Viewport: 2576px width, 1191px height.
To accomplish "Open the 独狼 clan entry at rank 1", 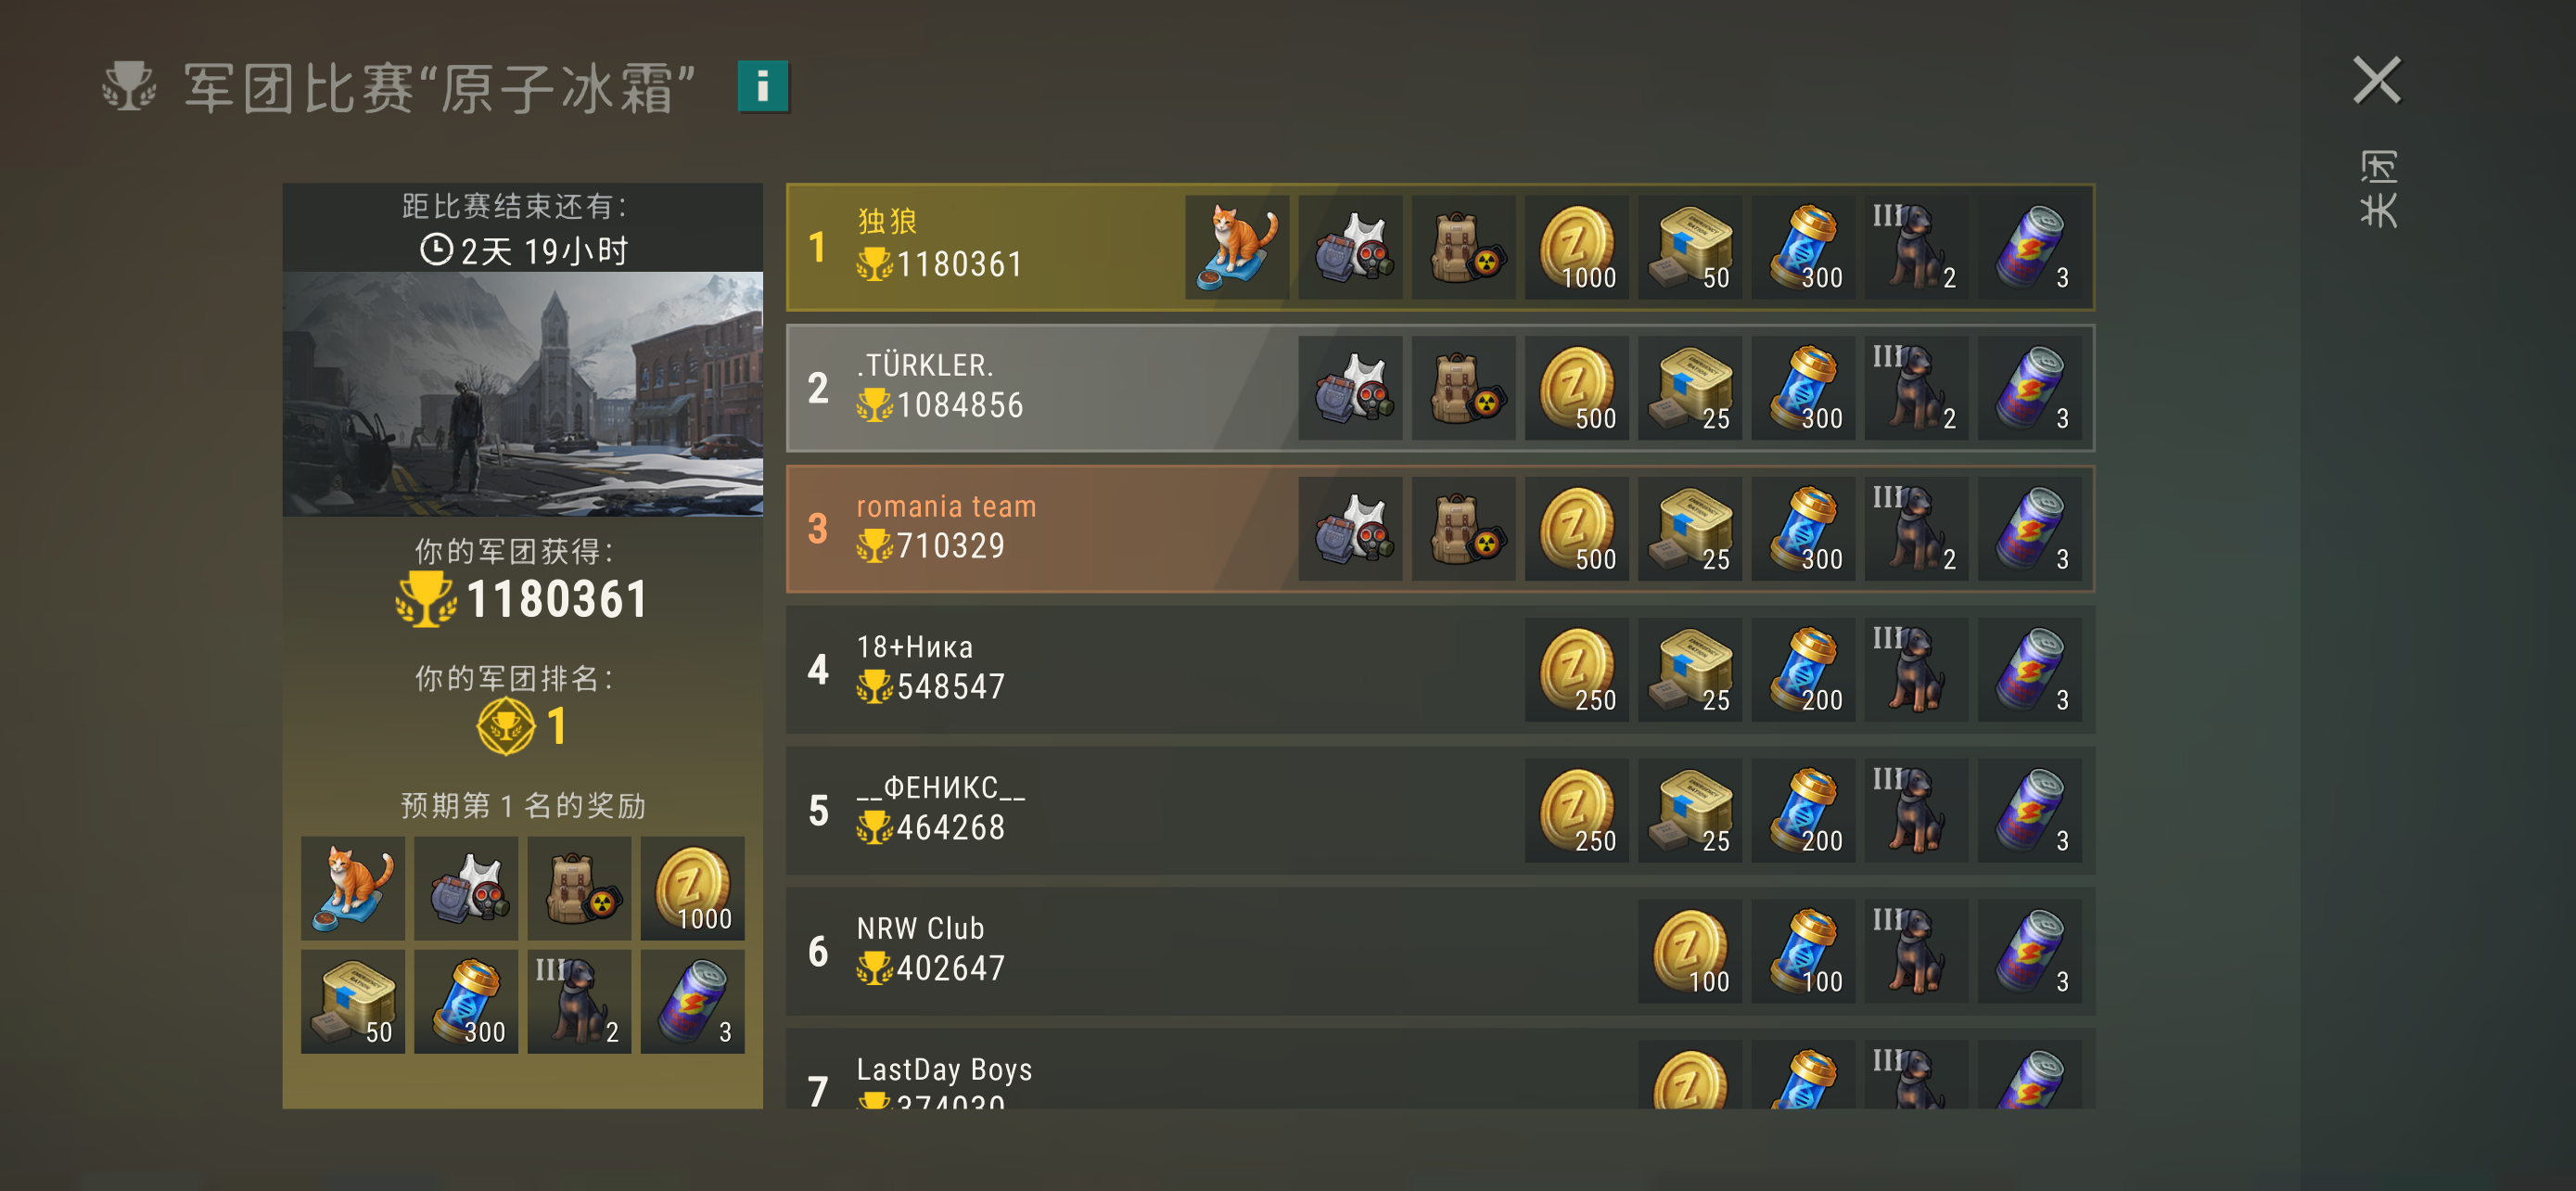I will pos(1440,247).
